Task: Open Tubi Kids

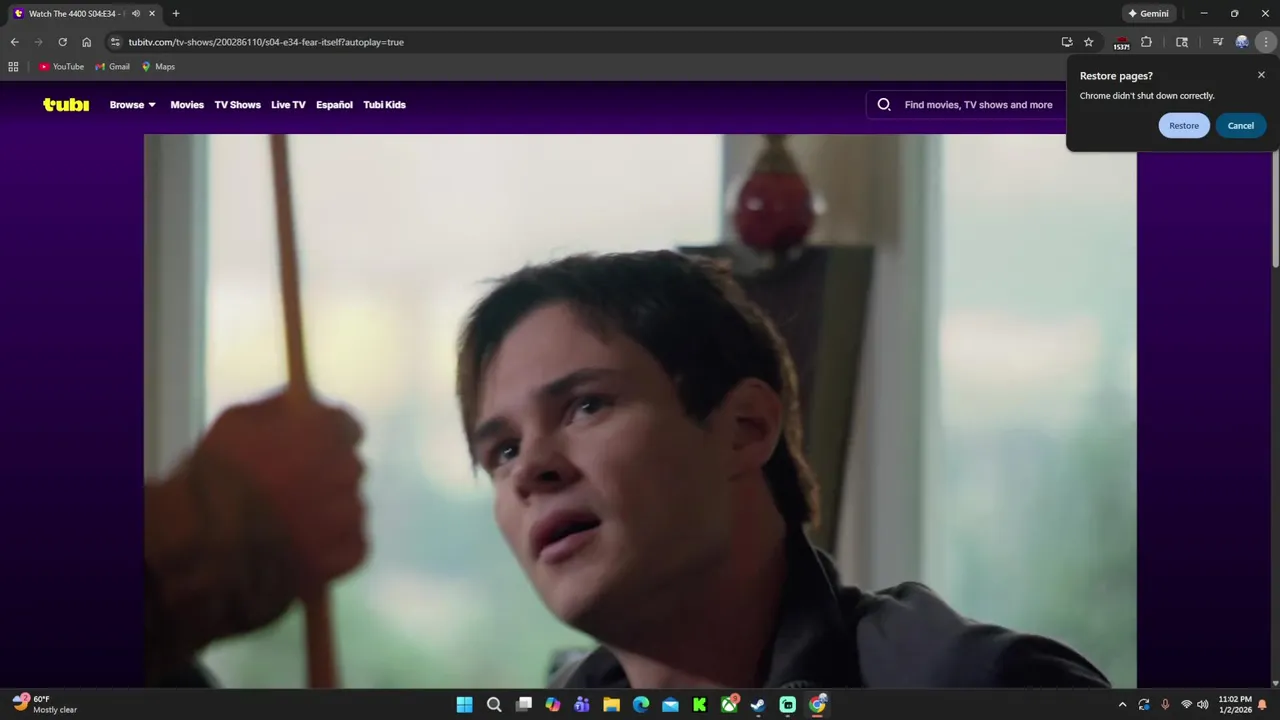Action: click(x=384, y=104)
